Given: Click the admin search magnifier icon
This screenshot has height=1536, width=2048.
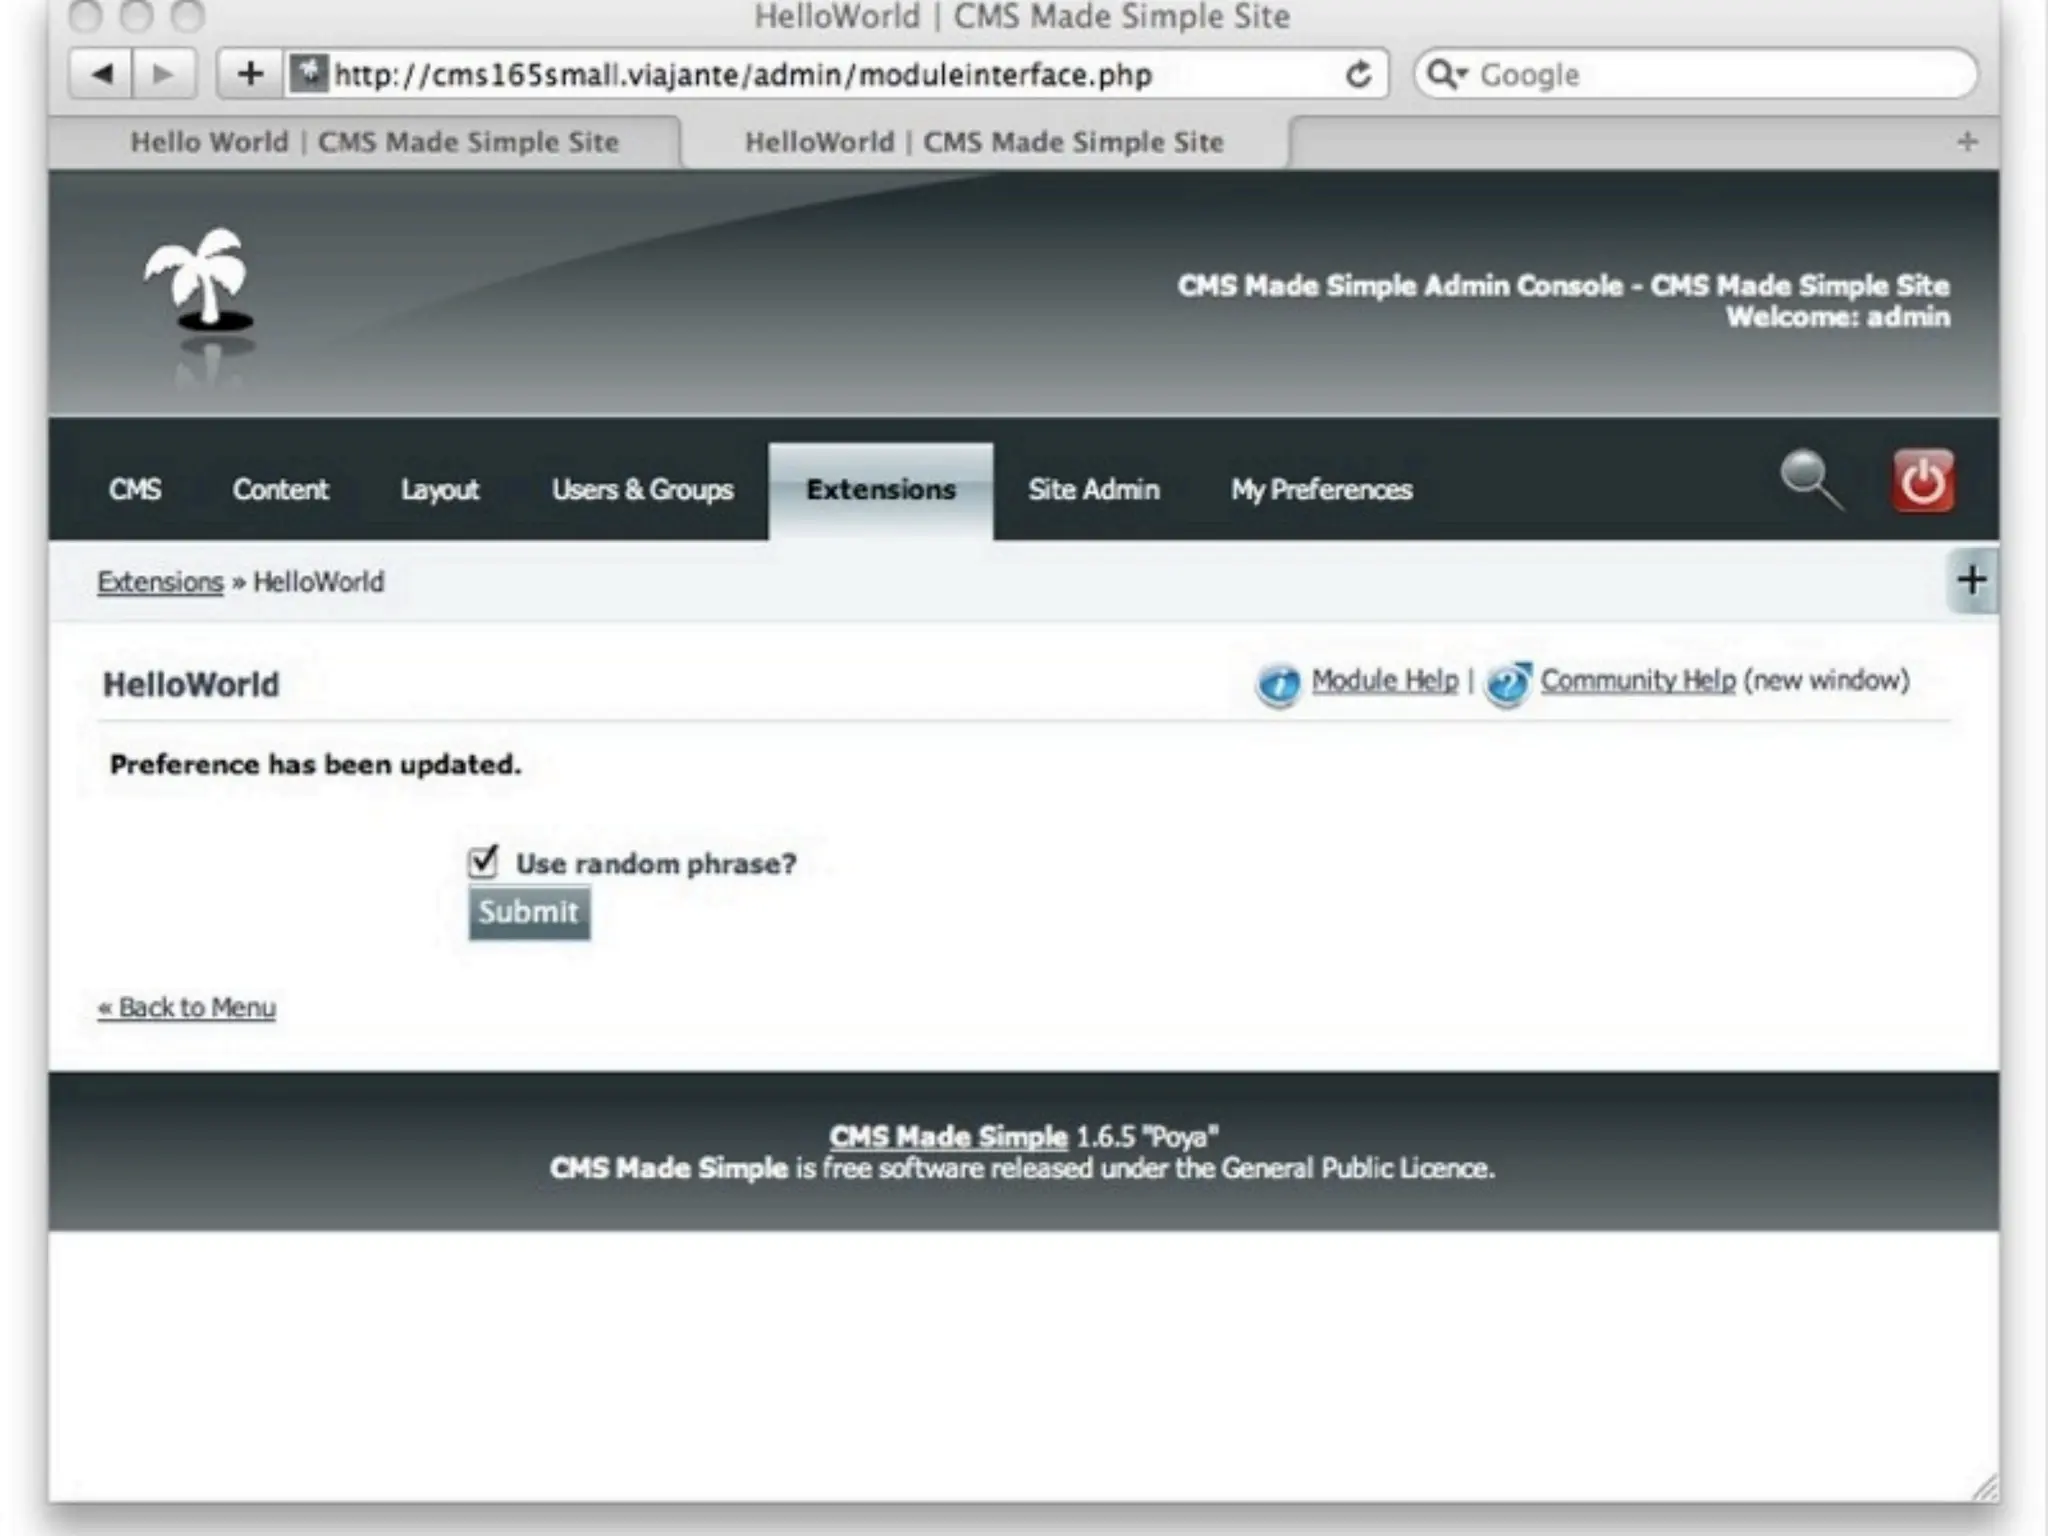Looking at the screenshot, I should (x=1812, y=481).
